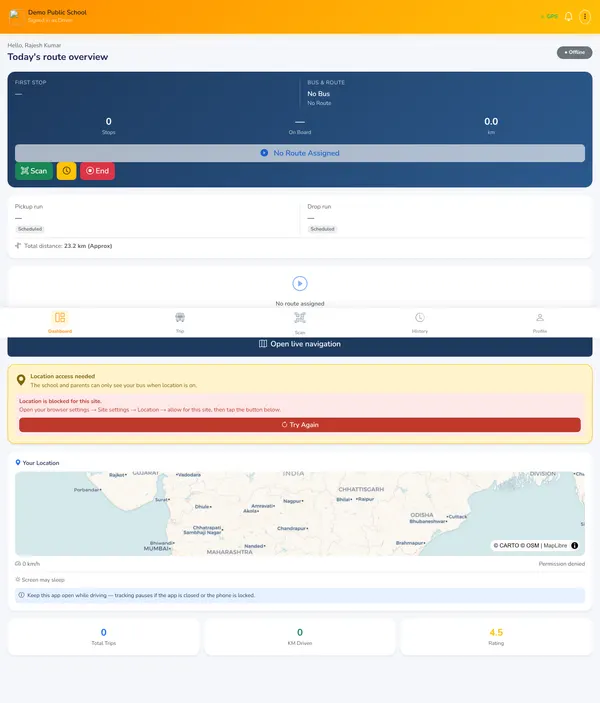Image resolution: width=600 pixels, height=703 pixels.
Task: Click the No Route Assigned bar
Action: point(300,153)
